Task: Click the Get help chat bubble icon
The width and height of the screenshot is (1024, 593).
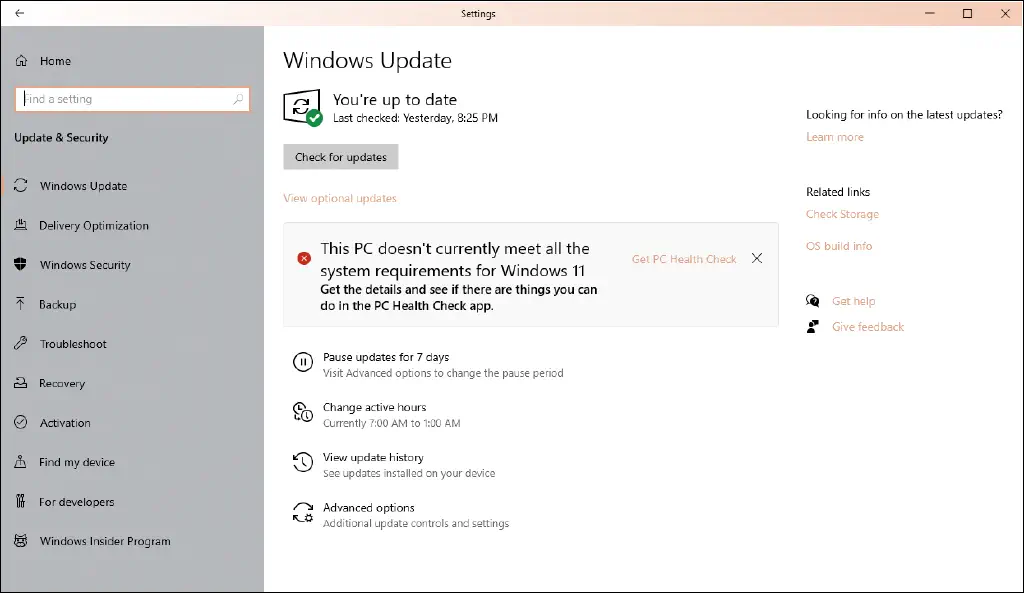Action: click(812, 300)
